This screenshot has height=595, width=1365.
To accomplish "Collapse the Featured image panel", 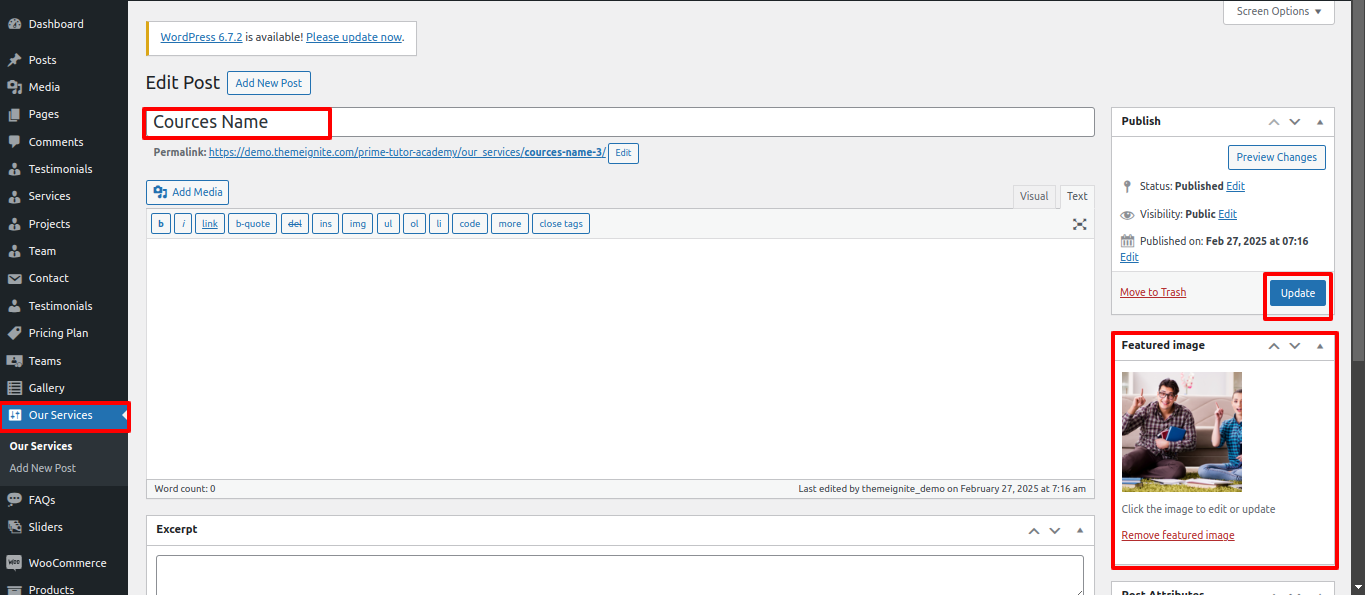I will coord(1319,346).
